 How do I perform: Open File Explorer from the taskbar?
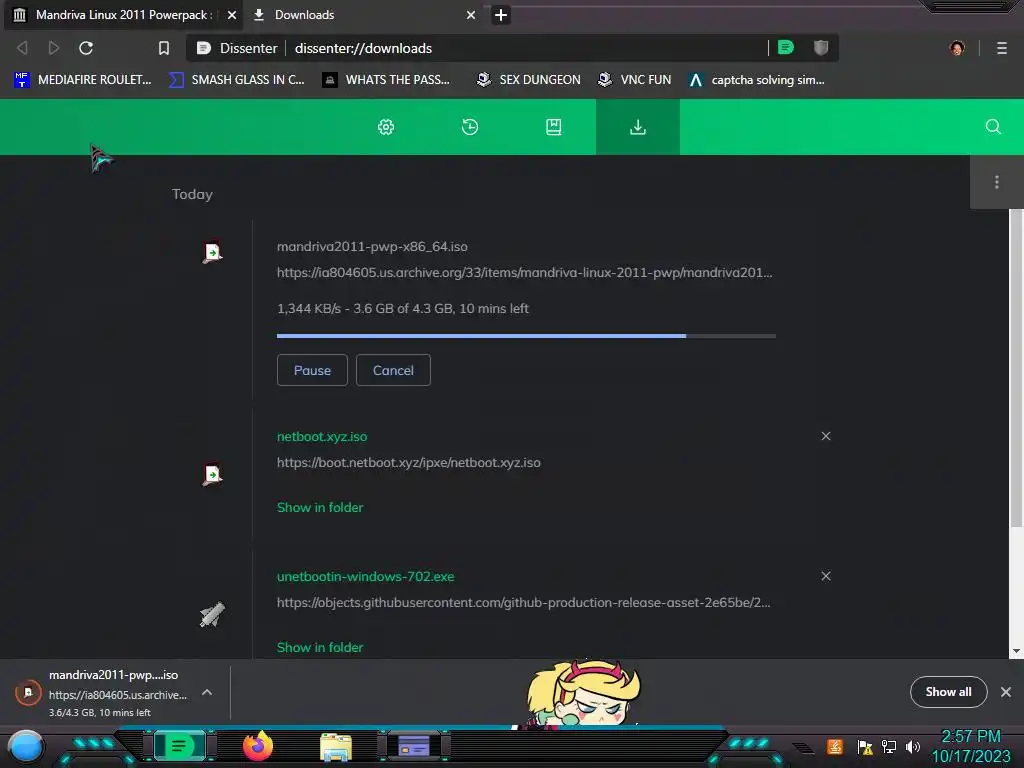coord(336,747)
